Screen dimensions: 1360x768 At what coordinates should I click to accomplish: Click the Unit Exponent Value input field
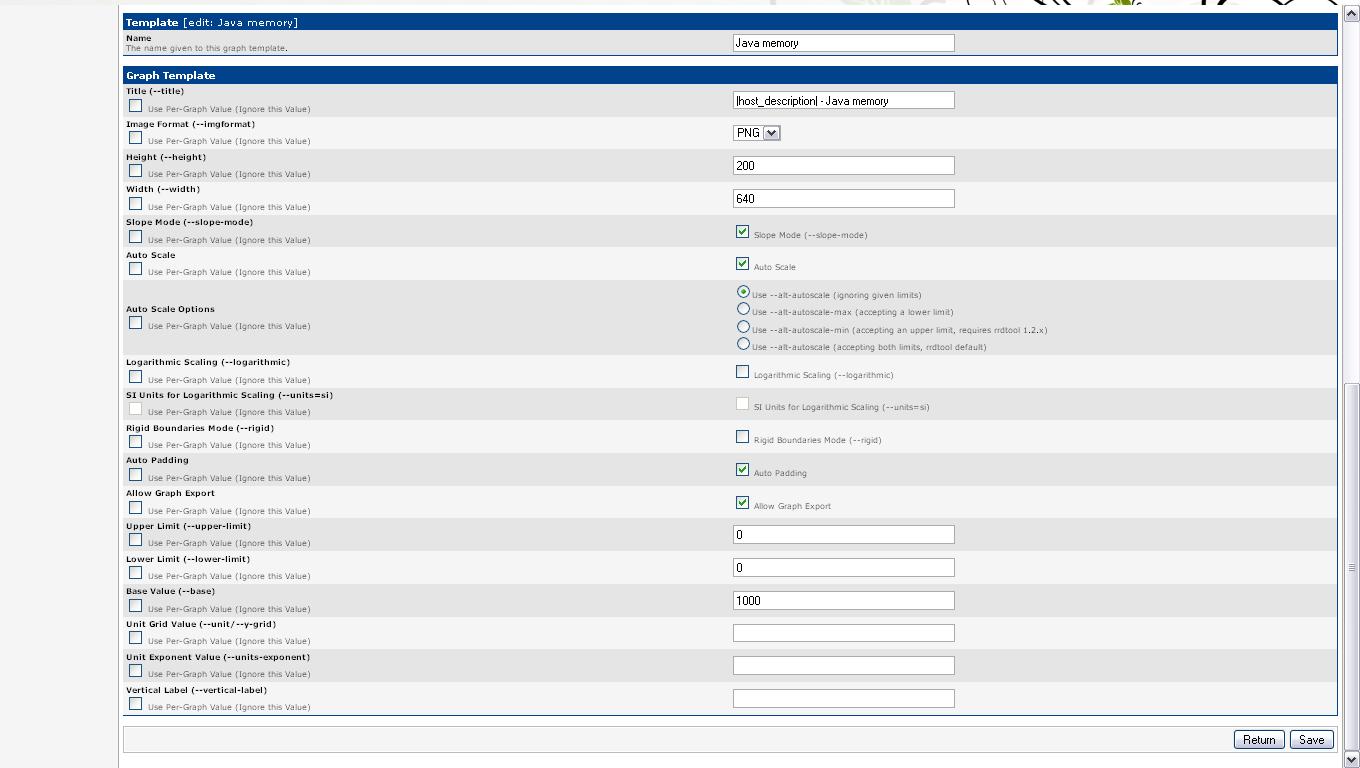coord(844,665)
